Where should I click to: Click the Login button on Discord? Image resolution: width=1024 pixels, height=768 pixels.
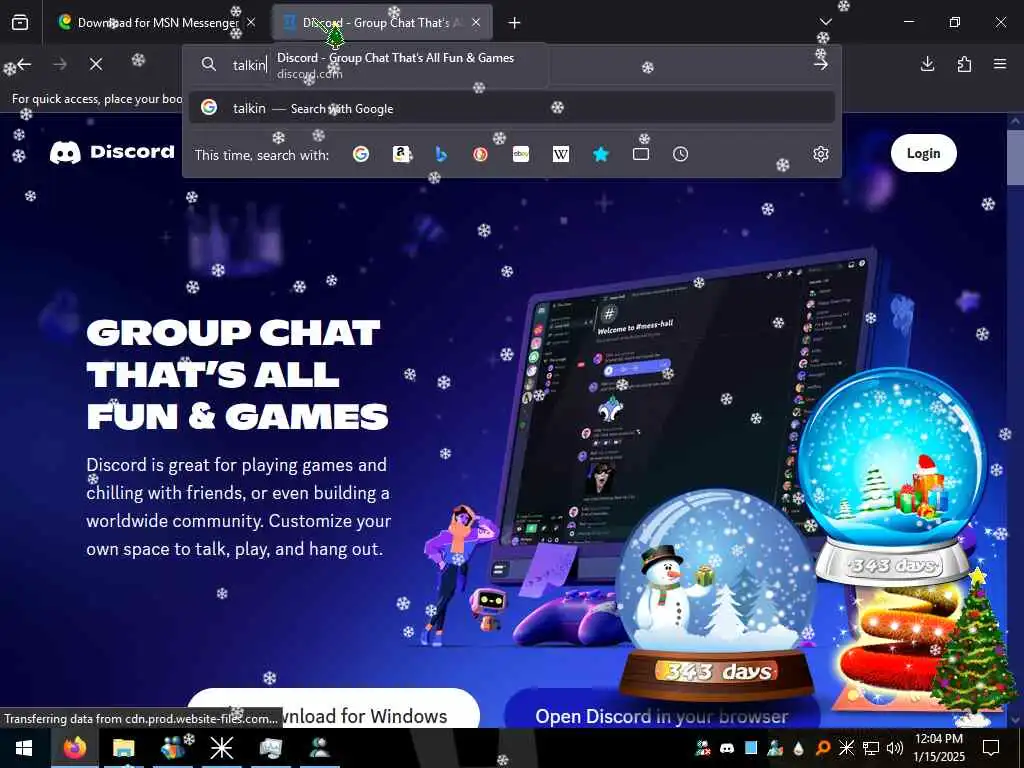tap(923, 153)
